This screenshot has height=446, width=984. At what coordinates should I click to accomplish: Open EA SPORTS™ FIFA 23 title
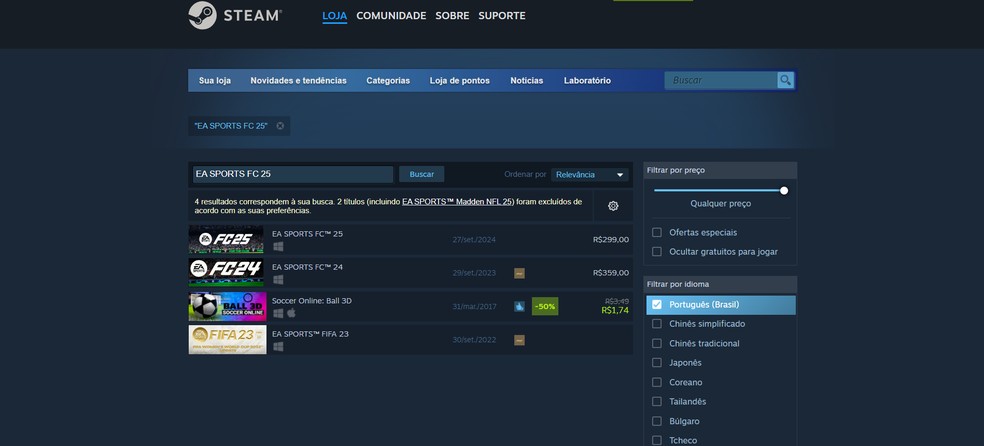(x=310, y=334)
